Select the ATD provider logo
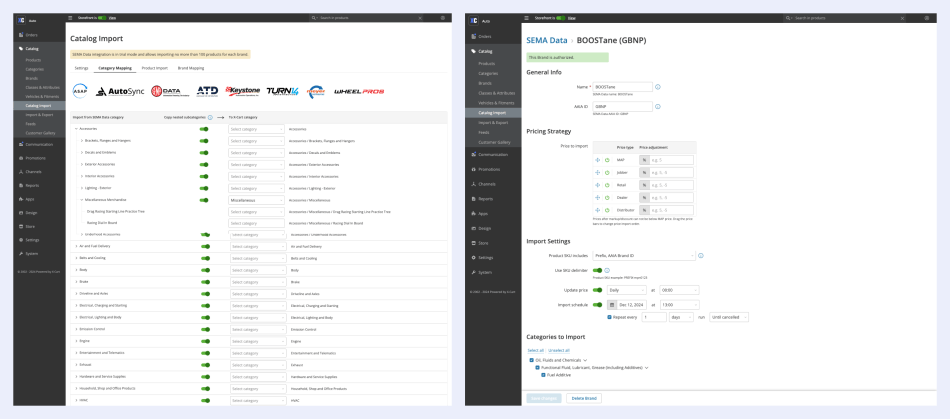 [207, 91]
